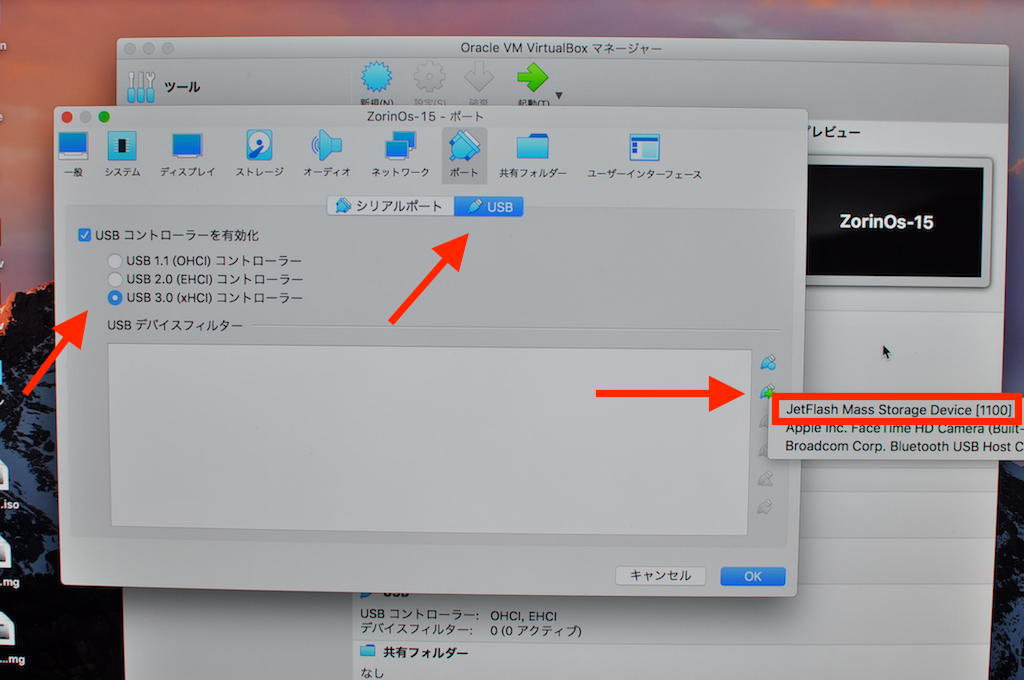Switch to the シリアルポート tab
This screenshot has width=1024, height=680.
[x=390, y=206]
